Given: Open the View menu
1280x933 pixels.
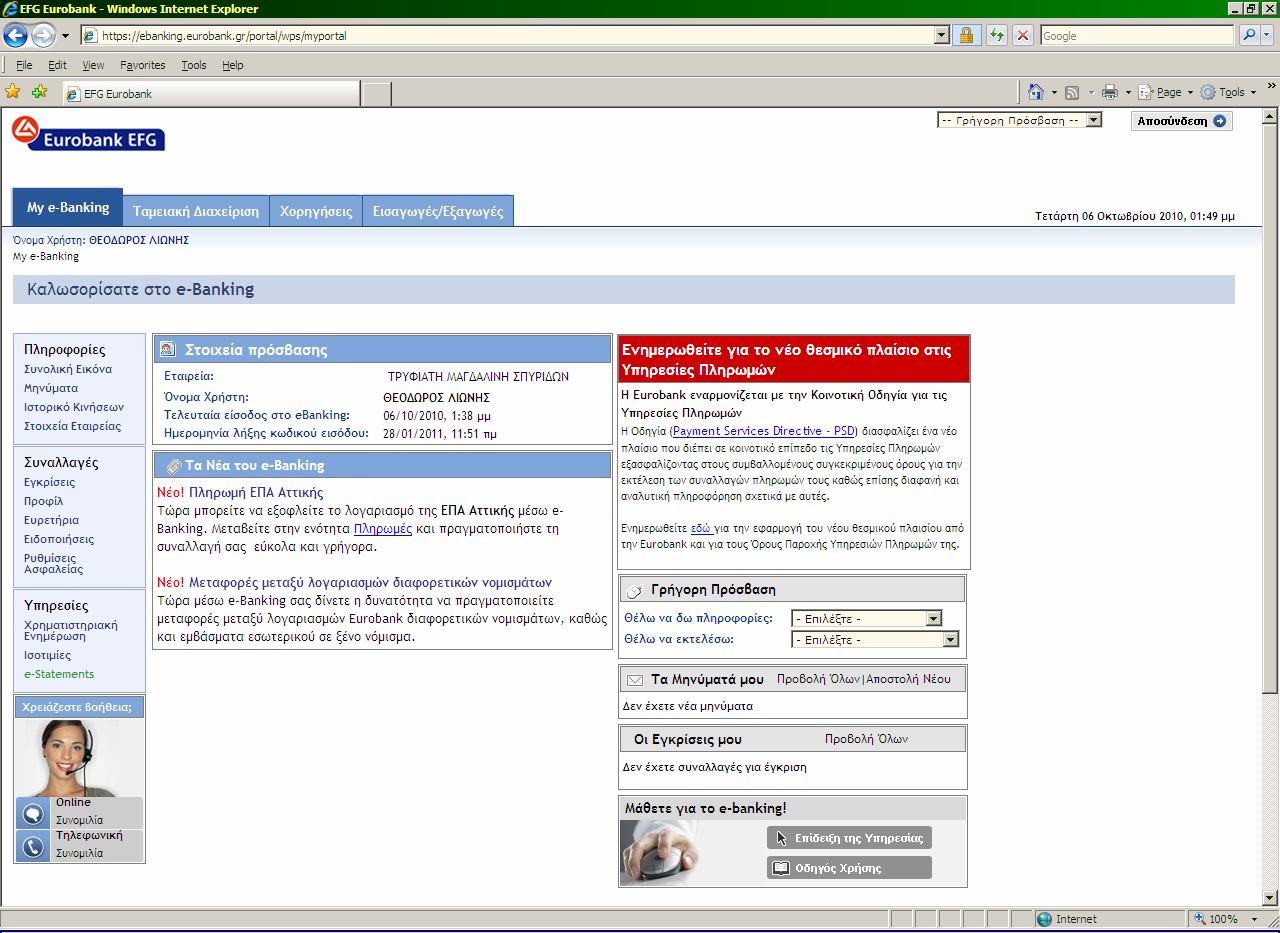Looking at the screenshot, I should point(93,65).
